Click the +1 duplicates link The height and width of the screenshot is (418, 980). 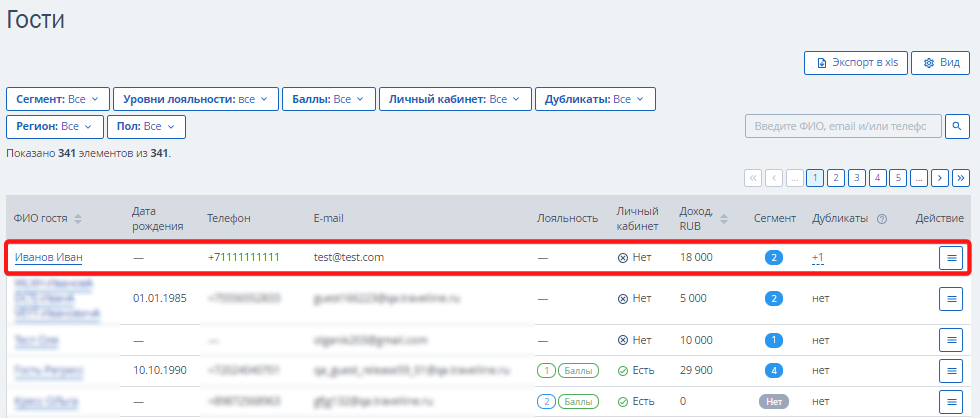[818, 257]
